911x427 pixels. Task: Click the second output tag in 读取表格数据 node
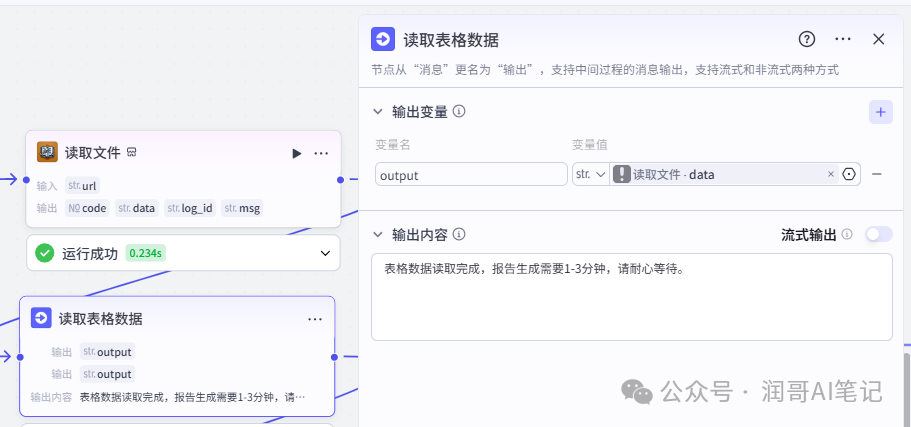[107, 374]
